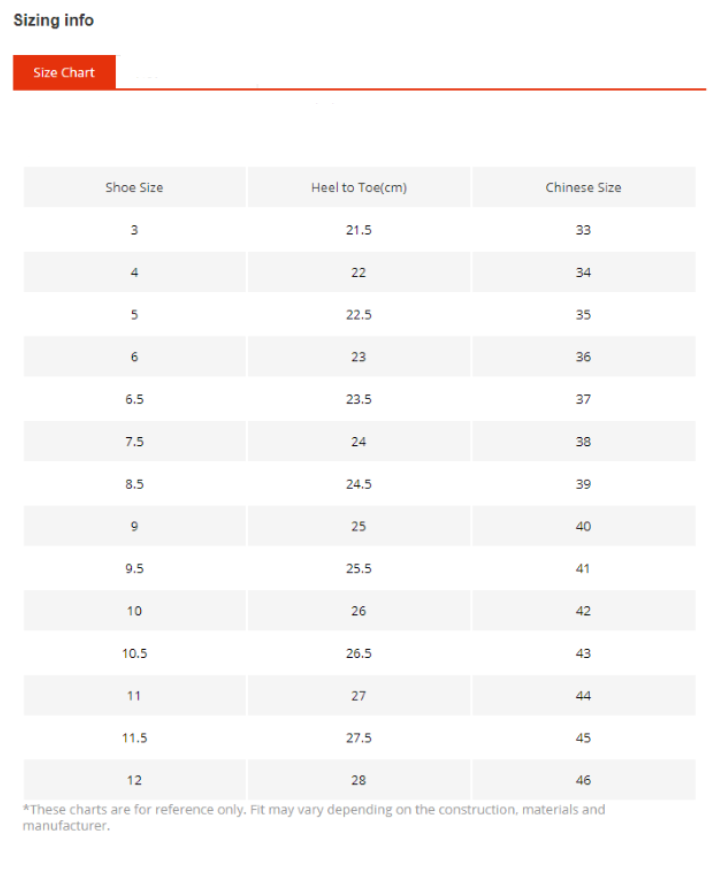Screen dimensions: 716x891
Task: Click the 21.5 heel to toe cell
Action: point(359,230)
